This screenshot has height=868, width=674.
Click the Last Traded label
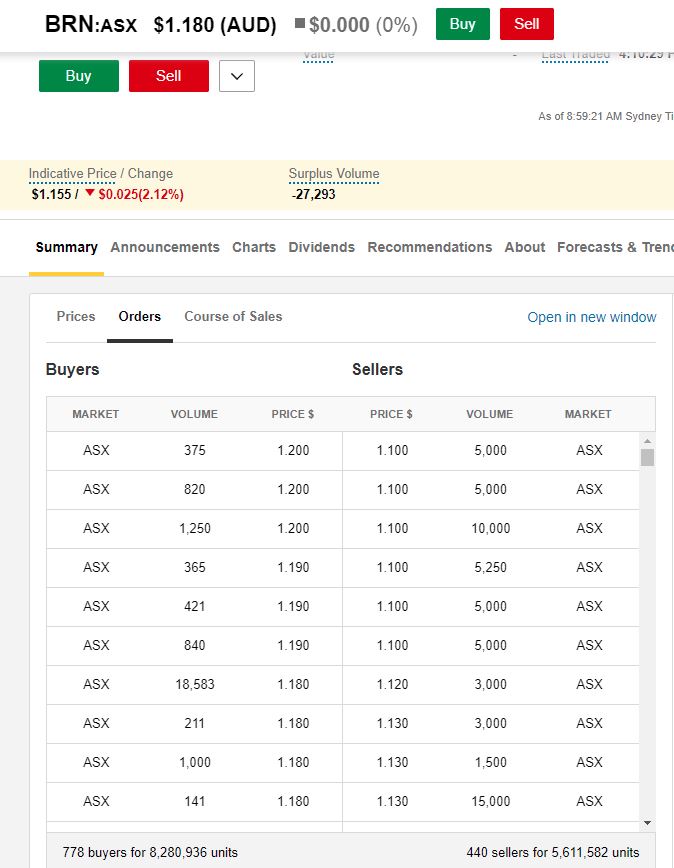(576, 55)
